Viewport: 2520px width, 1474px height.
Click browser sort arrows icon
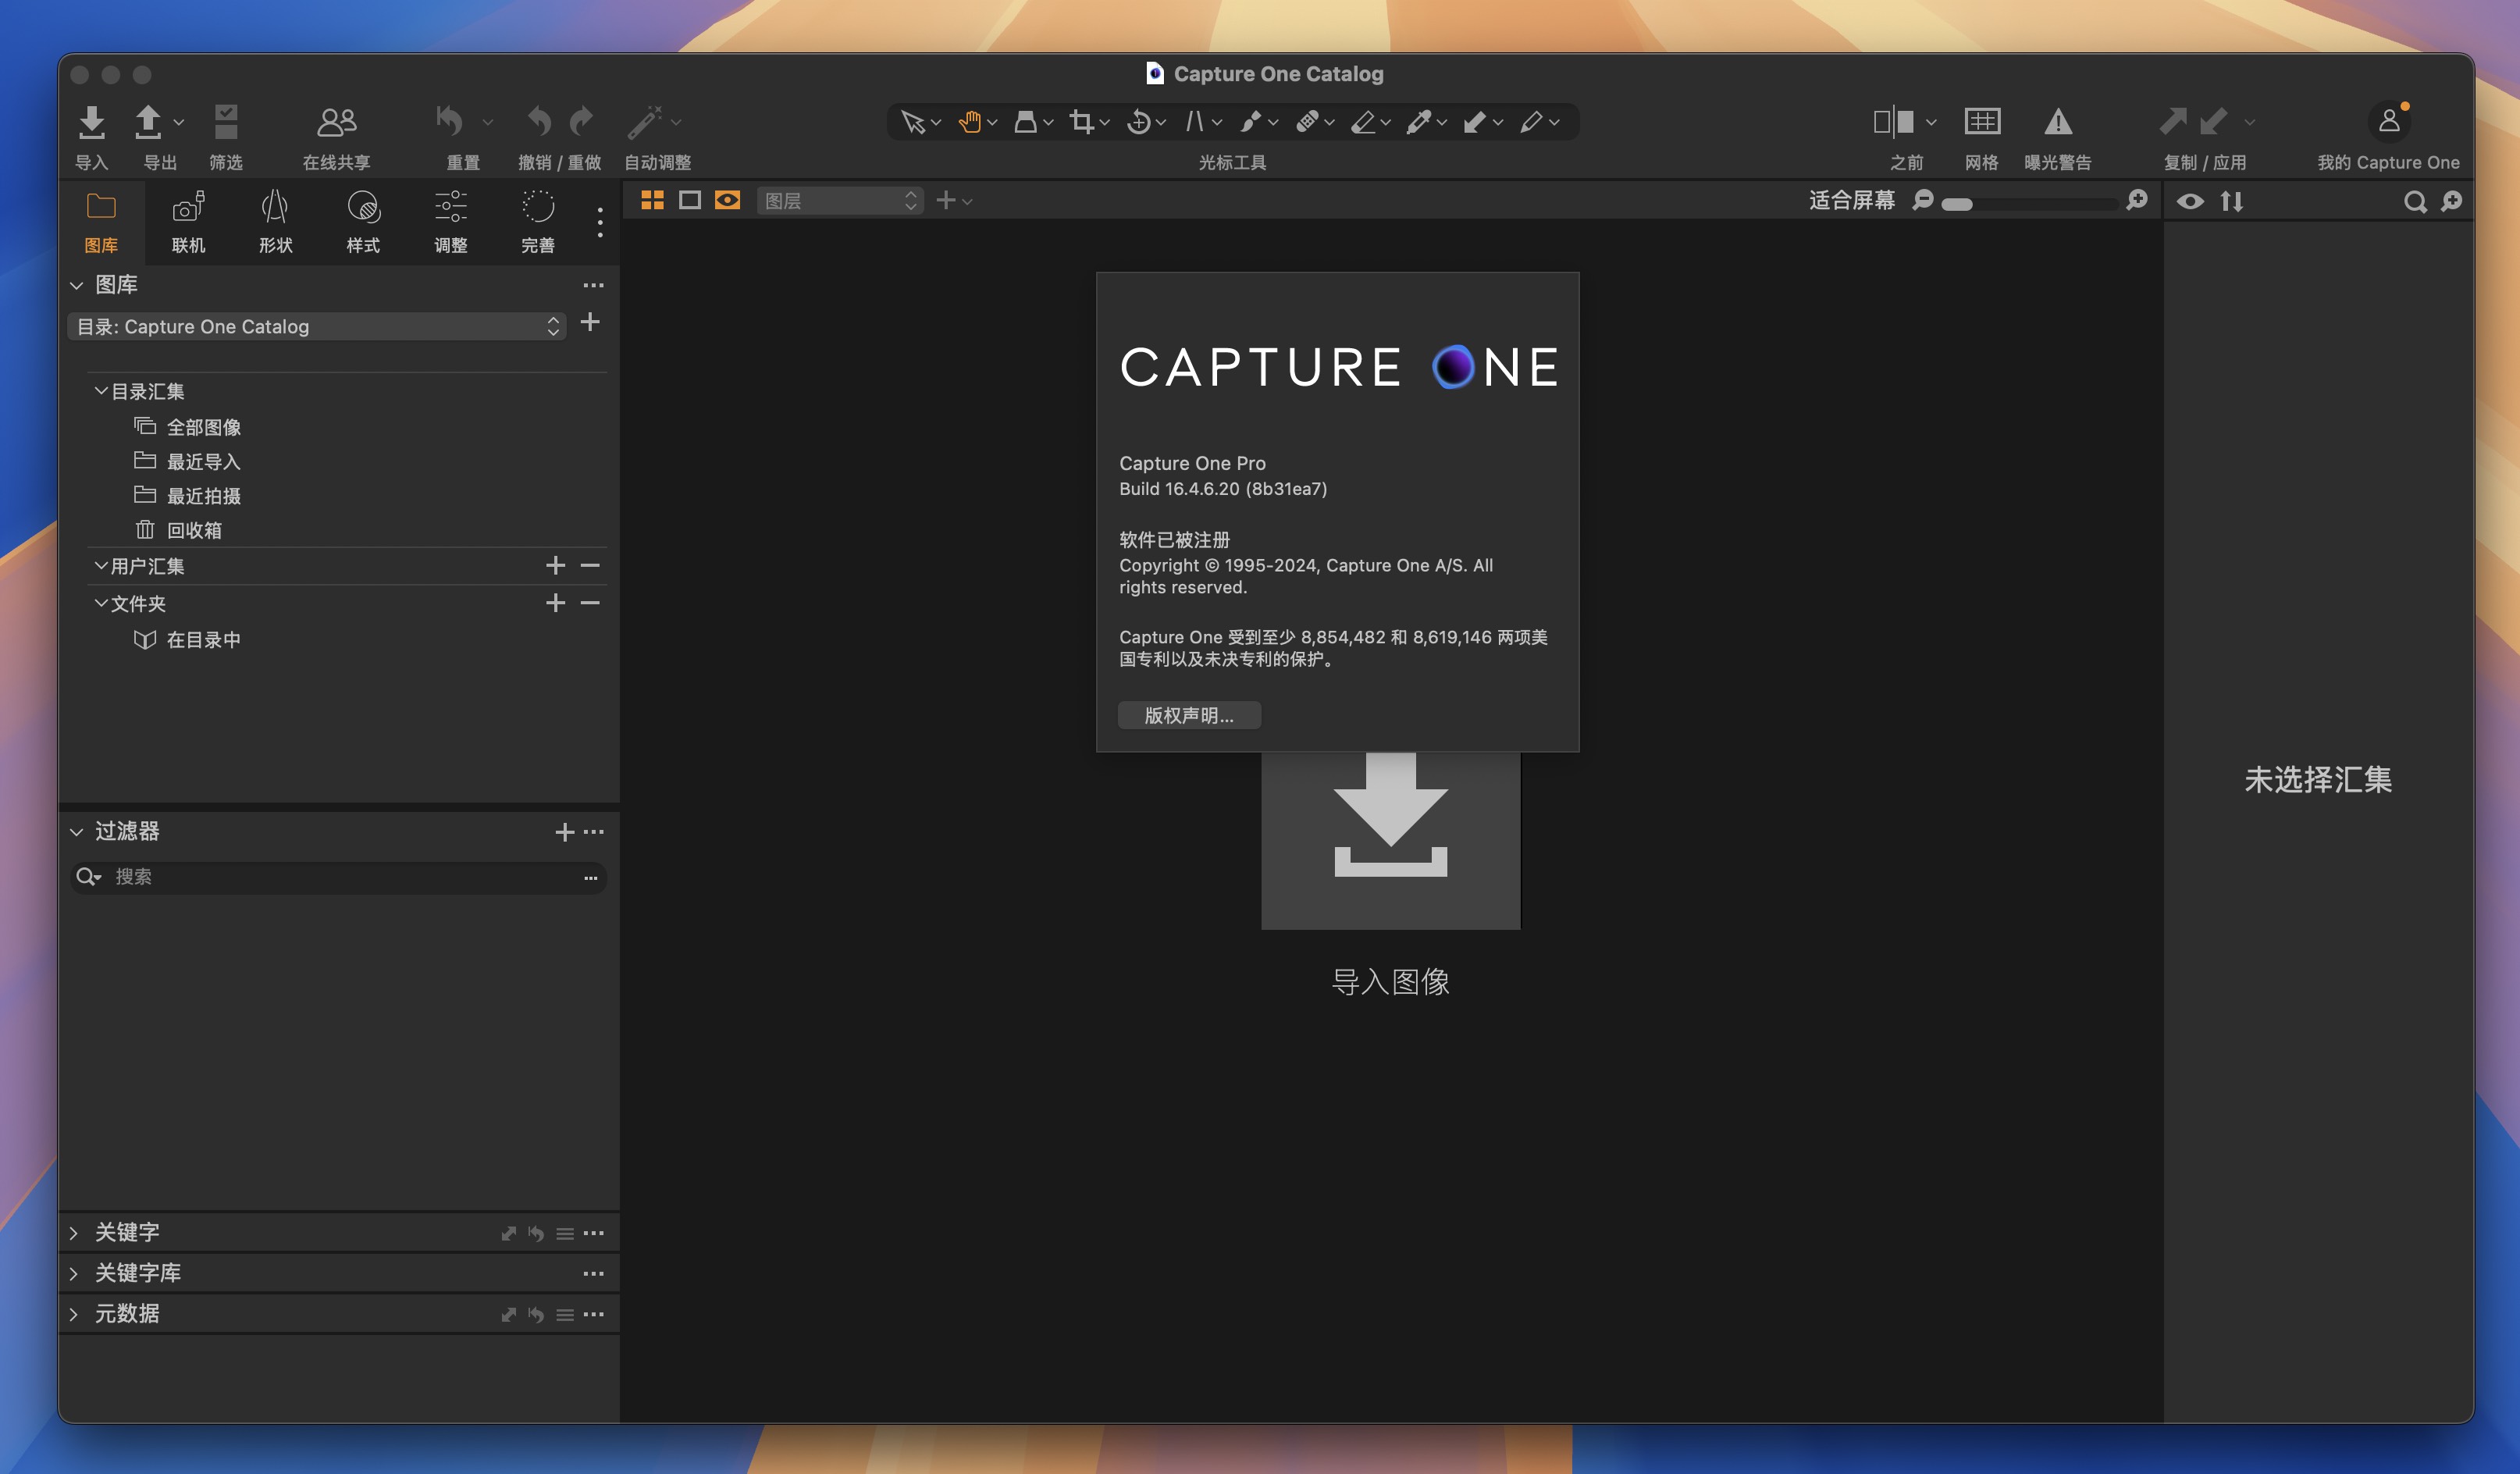click(x=2231, y=202)
